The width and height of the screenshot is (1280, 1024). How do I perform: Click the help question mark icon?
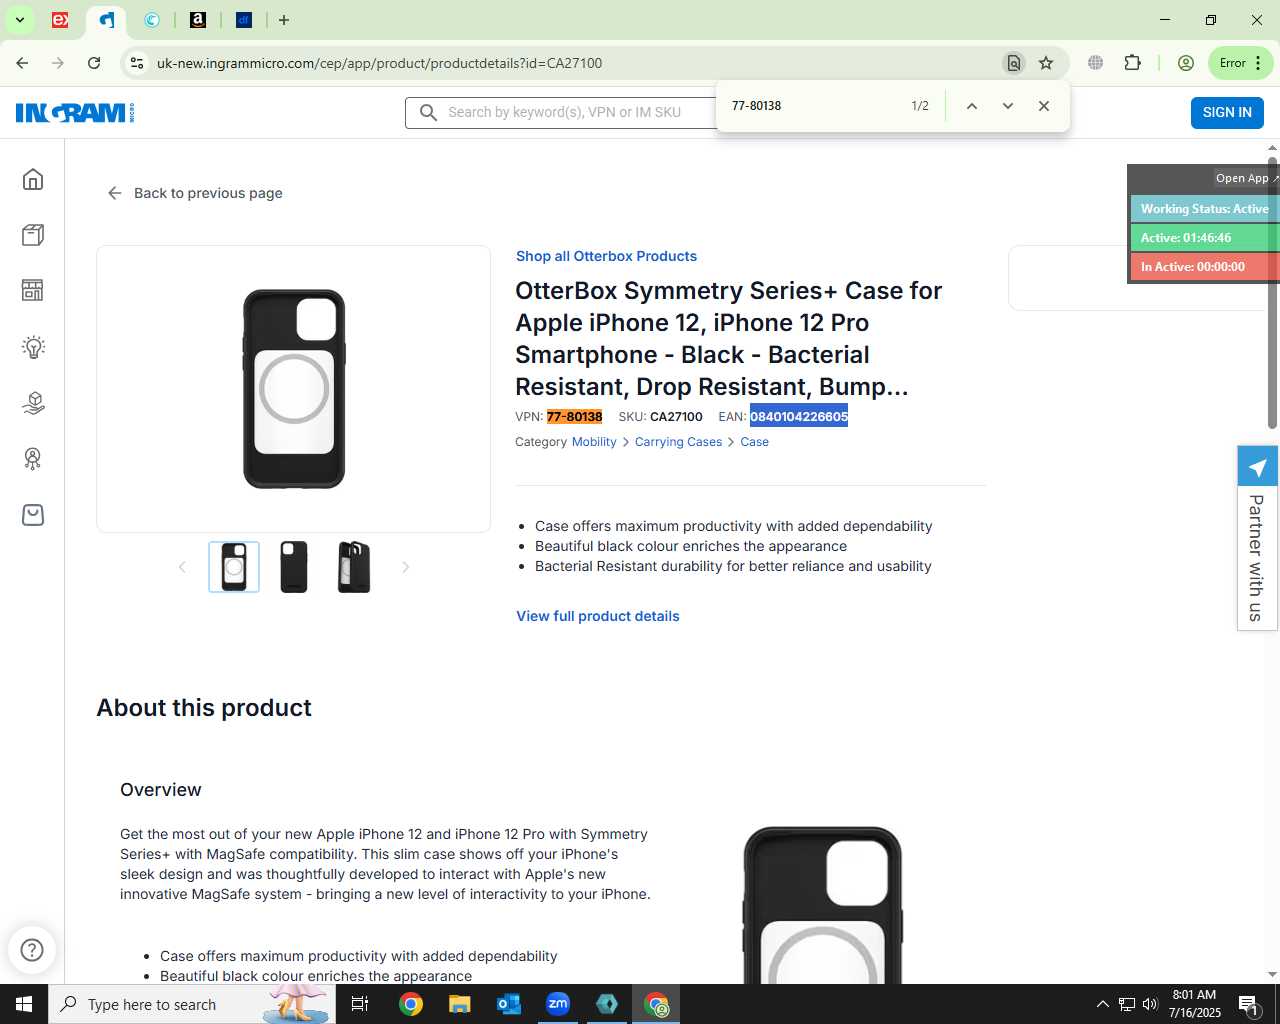[x=32, y=950]
